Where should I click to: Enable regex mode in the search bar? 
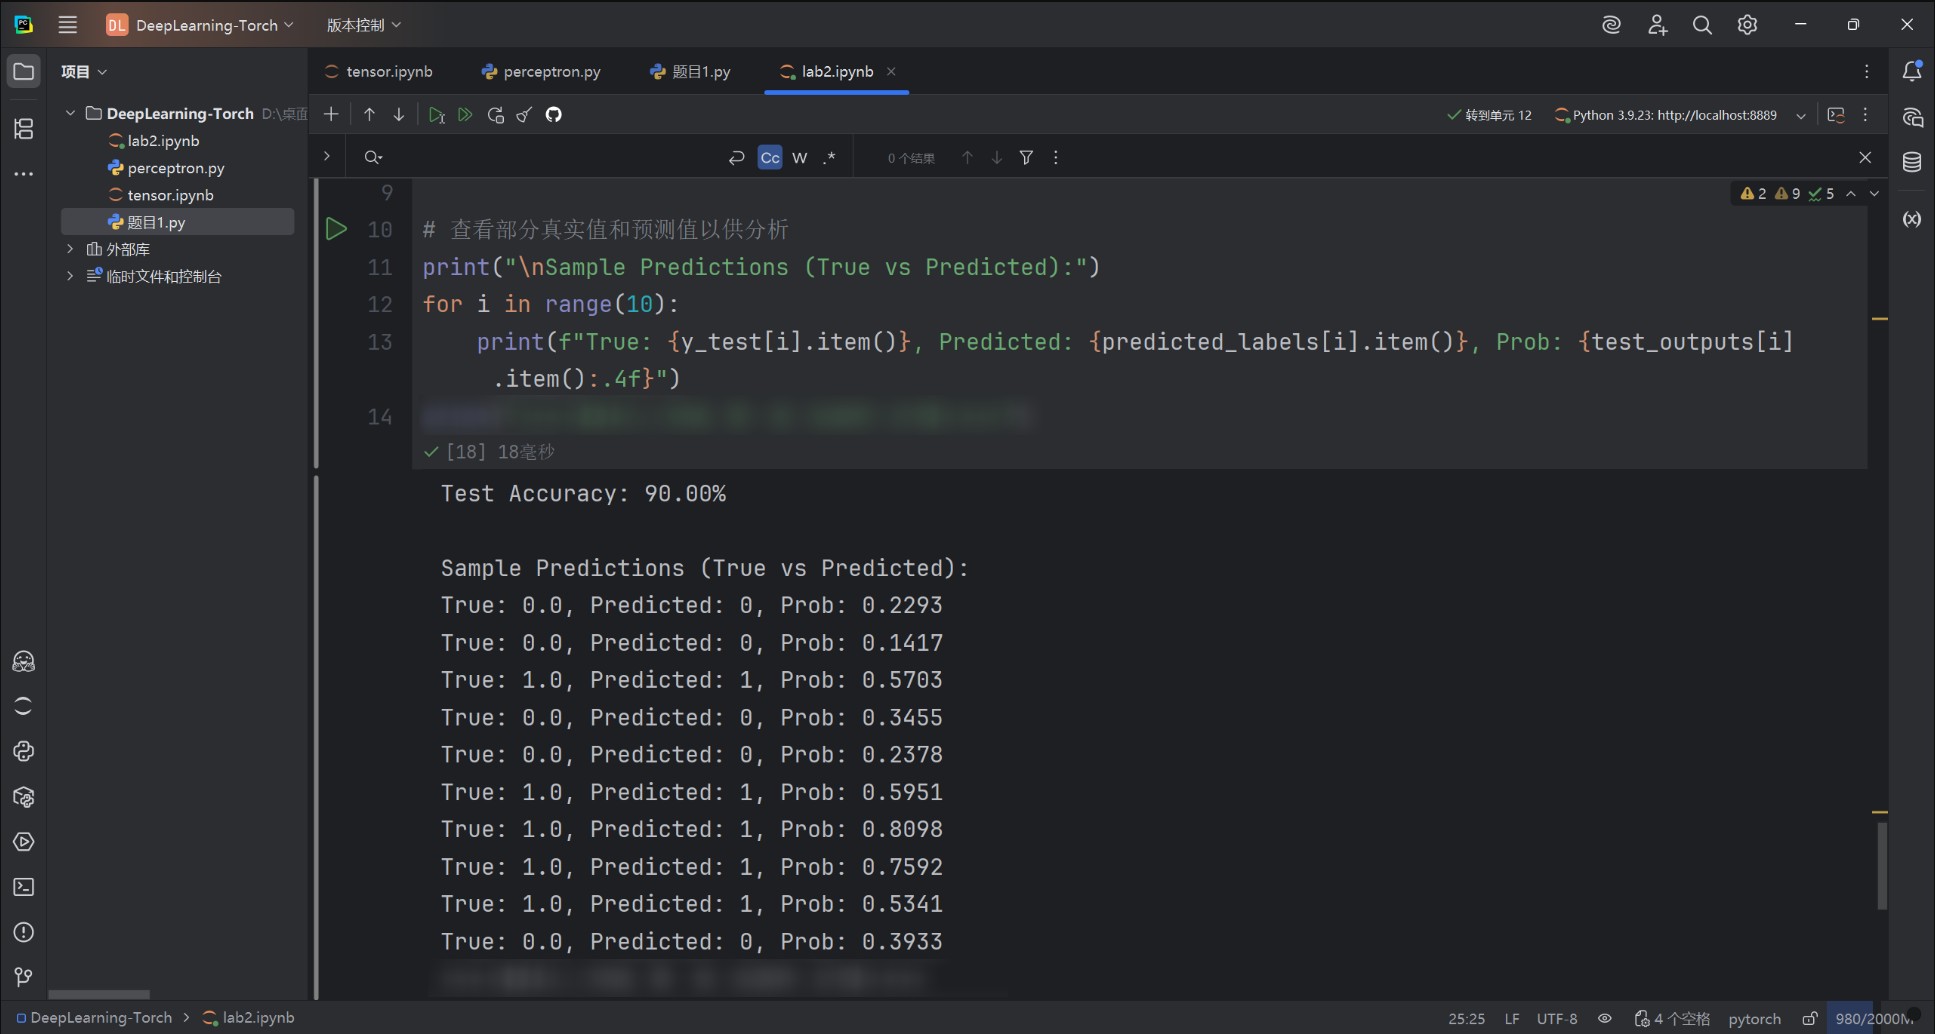coord(829,157)
